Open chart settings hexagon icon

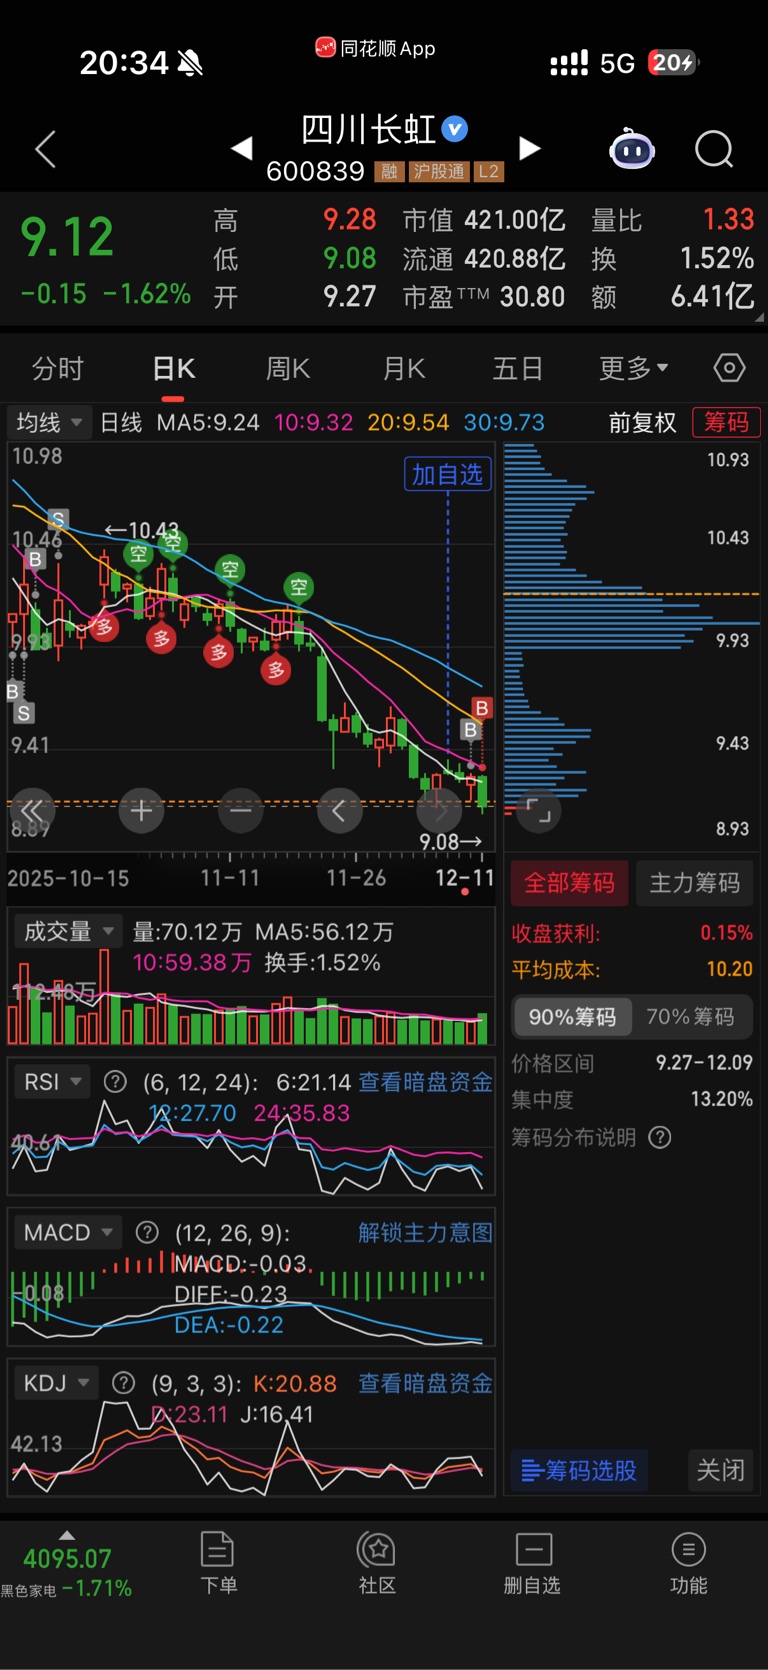730,368
